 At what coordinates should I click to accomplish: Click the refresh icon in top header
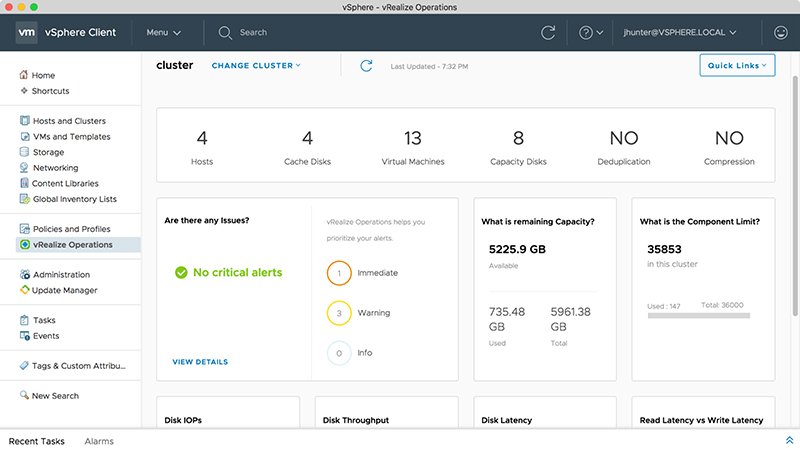(x=548, y=32)
